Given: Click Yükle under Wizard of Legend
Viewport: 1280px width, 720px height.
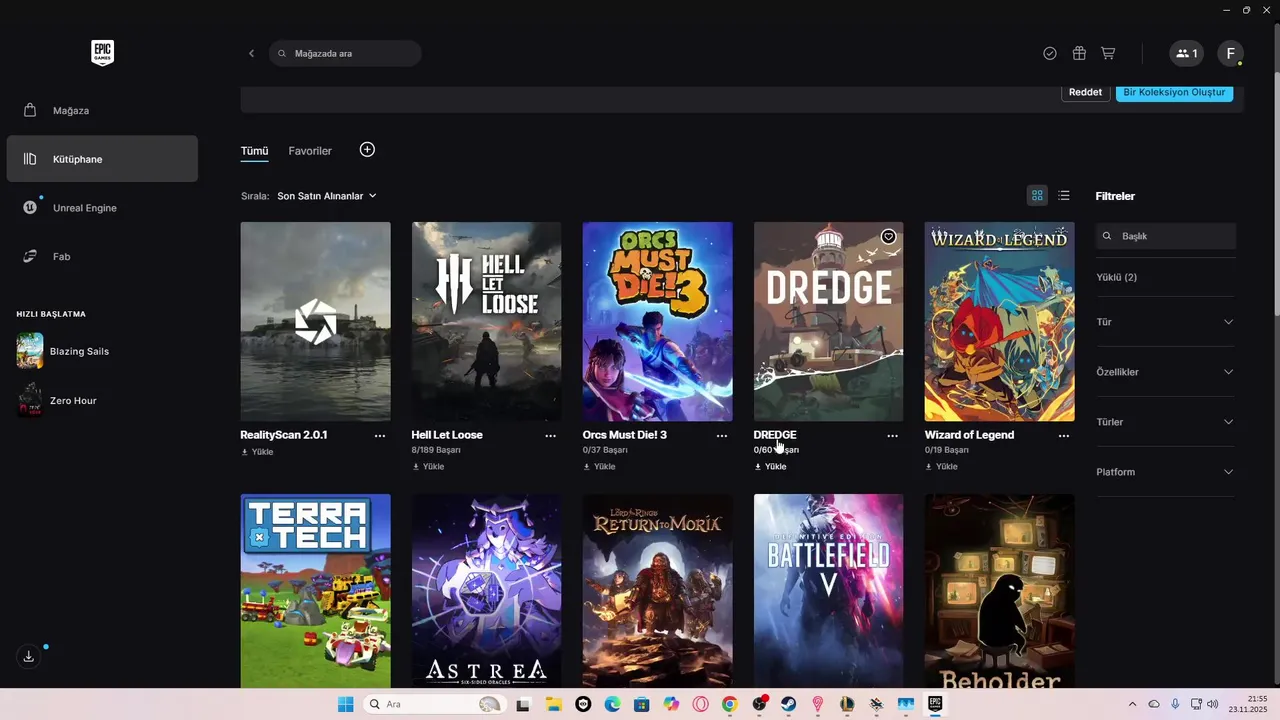Looking at the screenshot, I should coord(942,467).
